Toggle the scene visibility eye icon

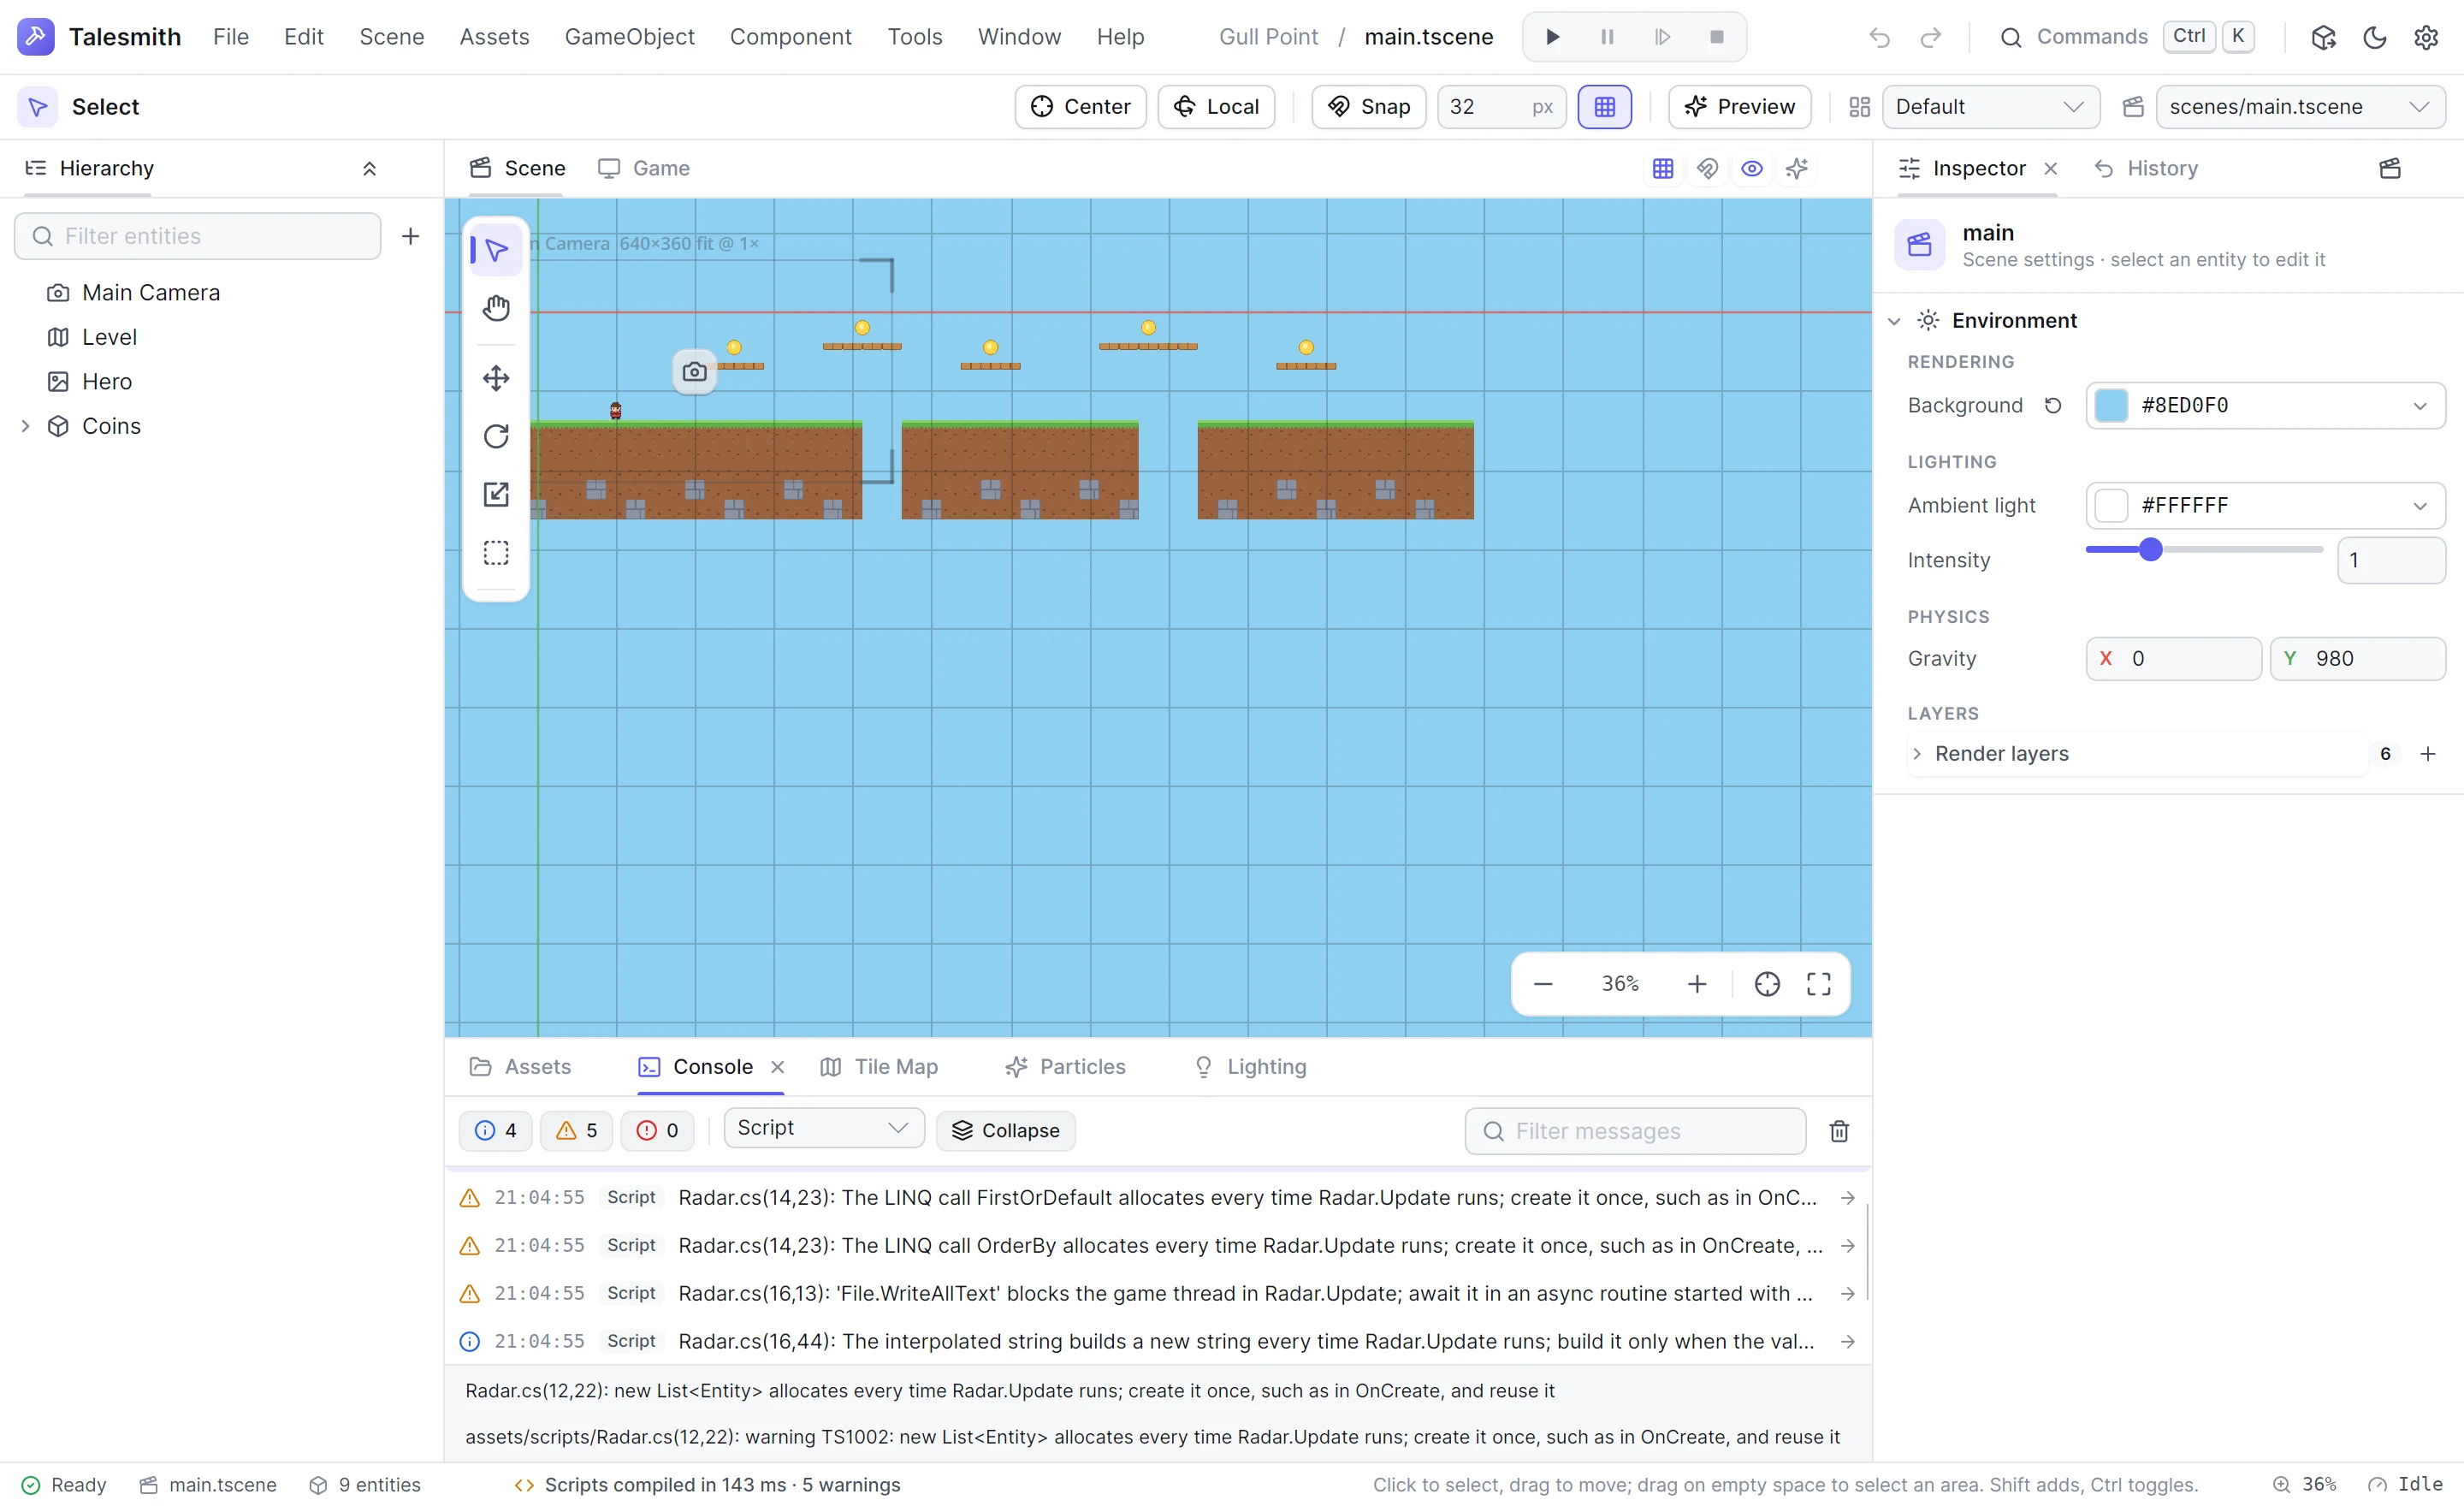(x=1752, y=168)
